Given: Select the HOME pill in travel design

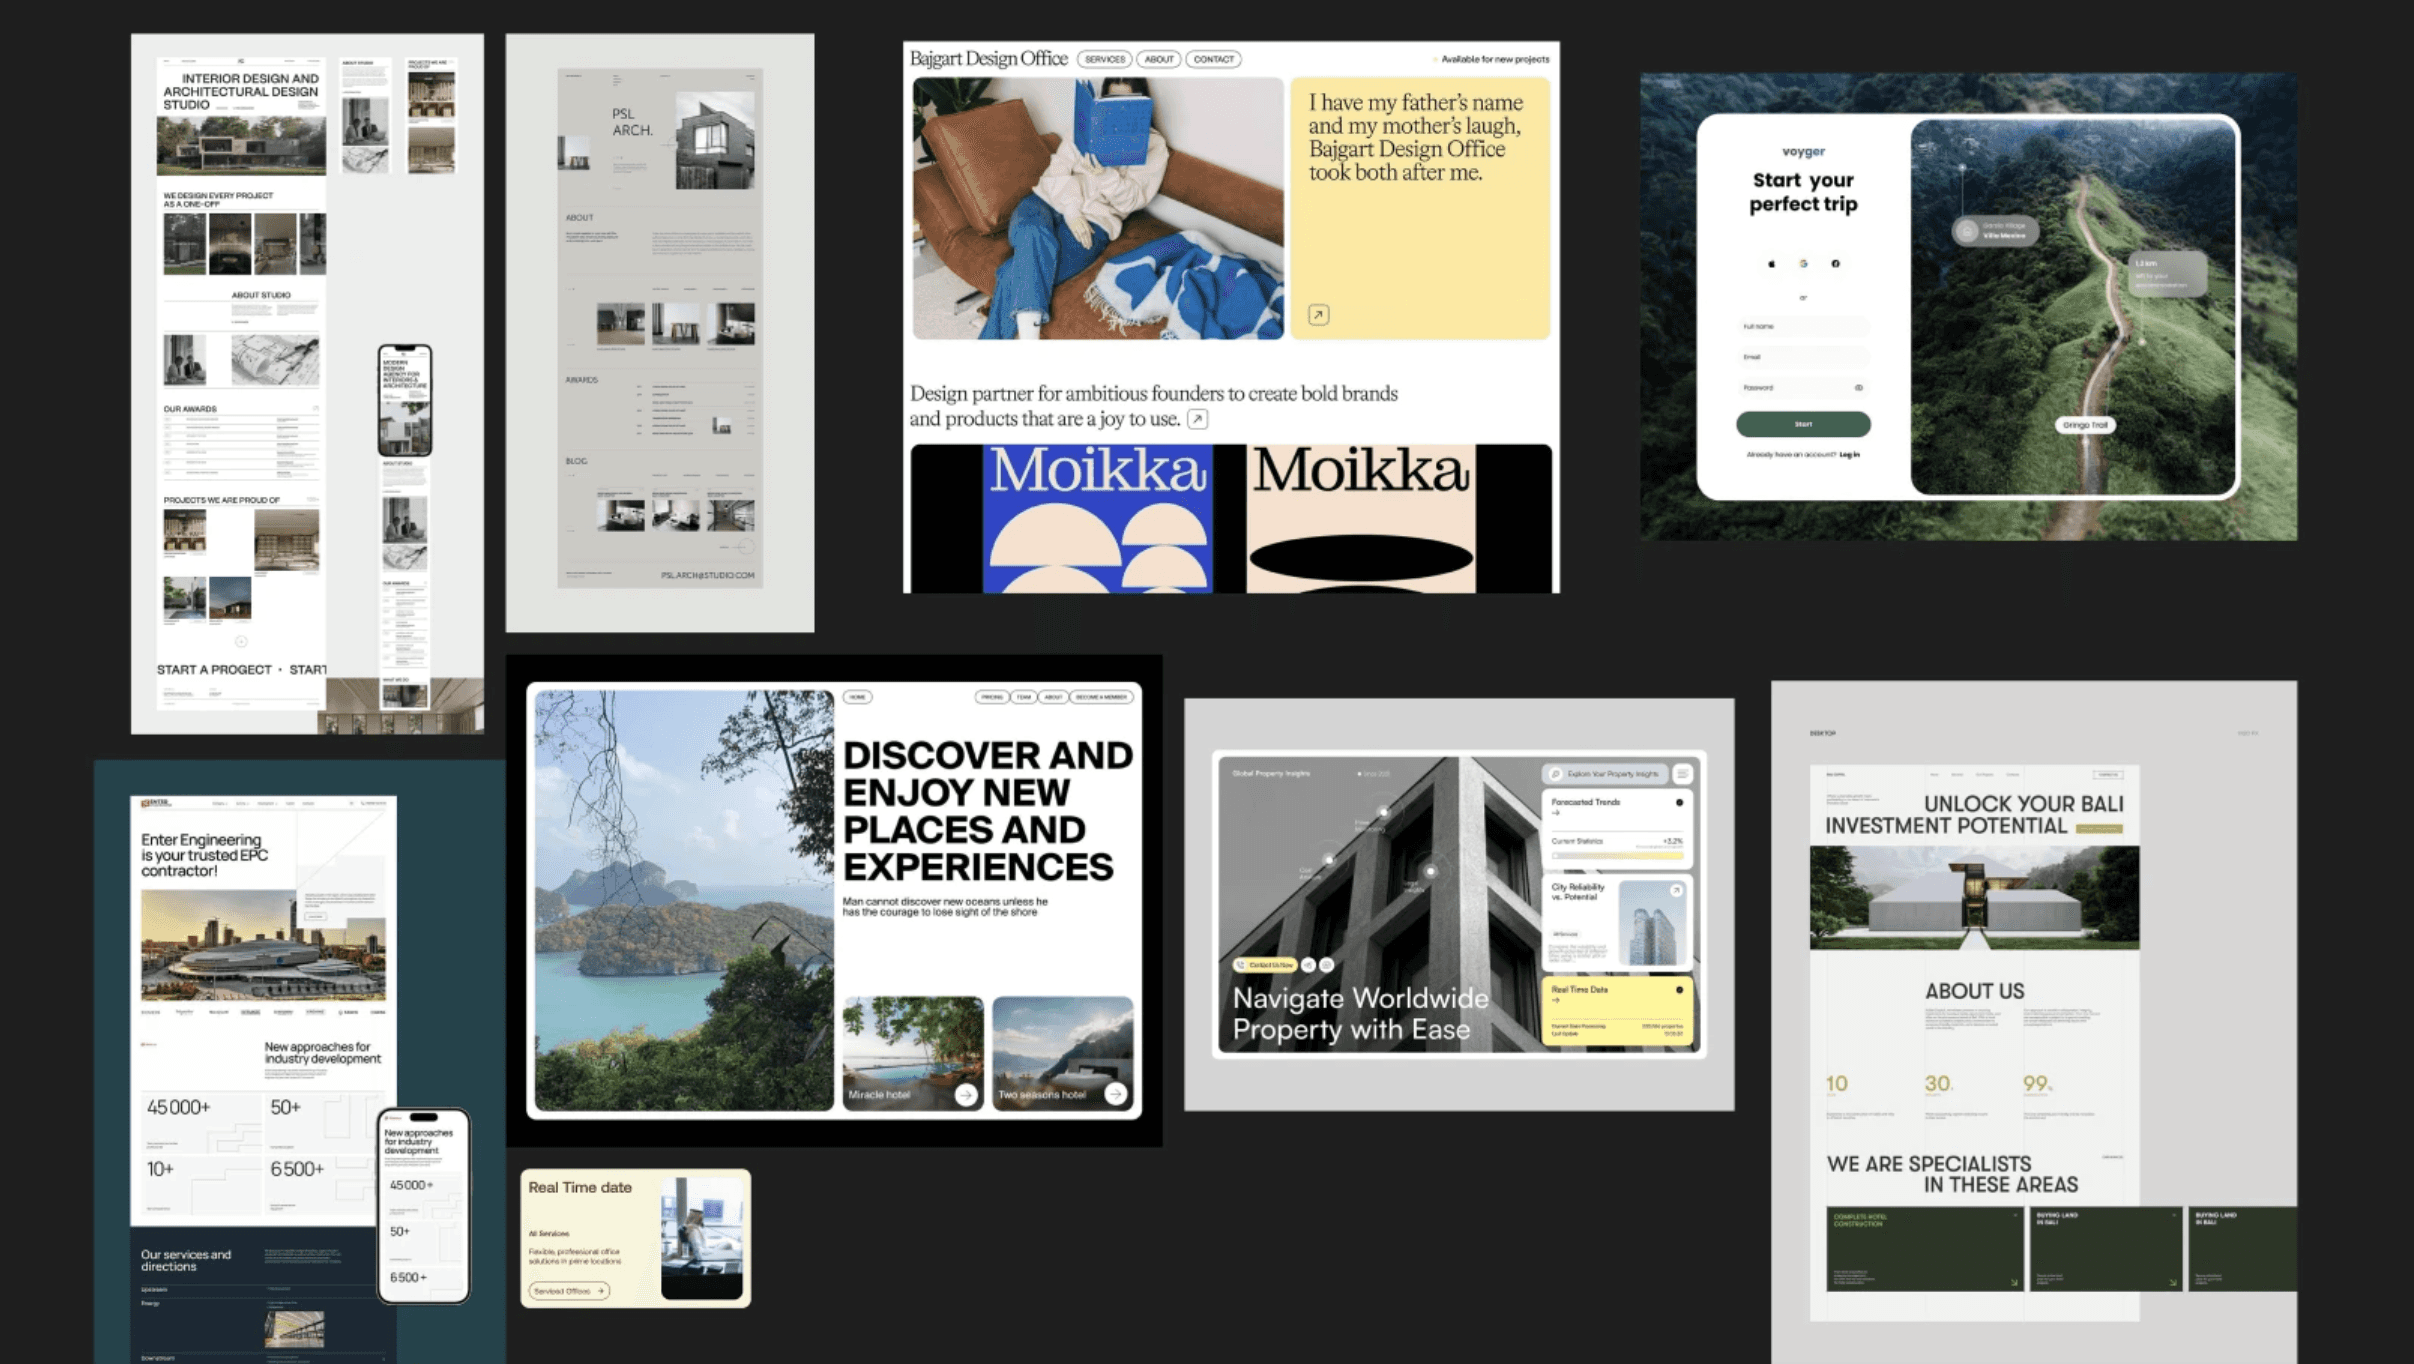Looking at the screenshot, I should coord(857,697).
